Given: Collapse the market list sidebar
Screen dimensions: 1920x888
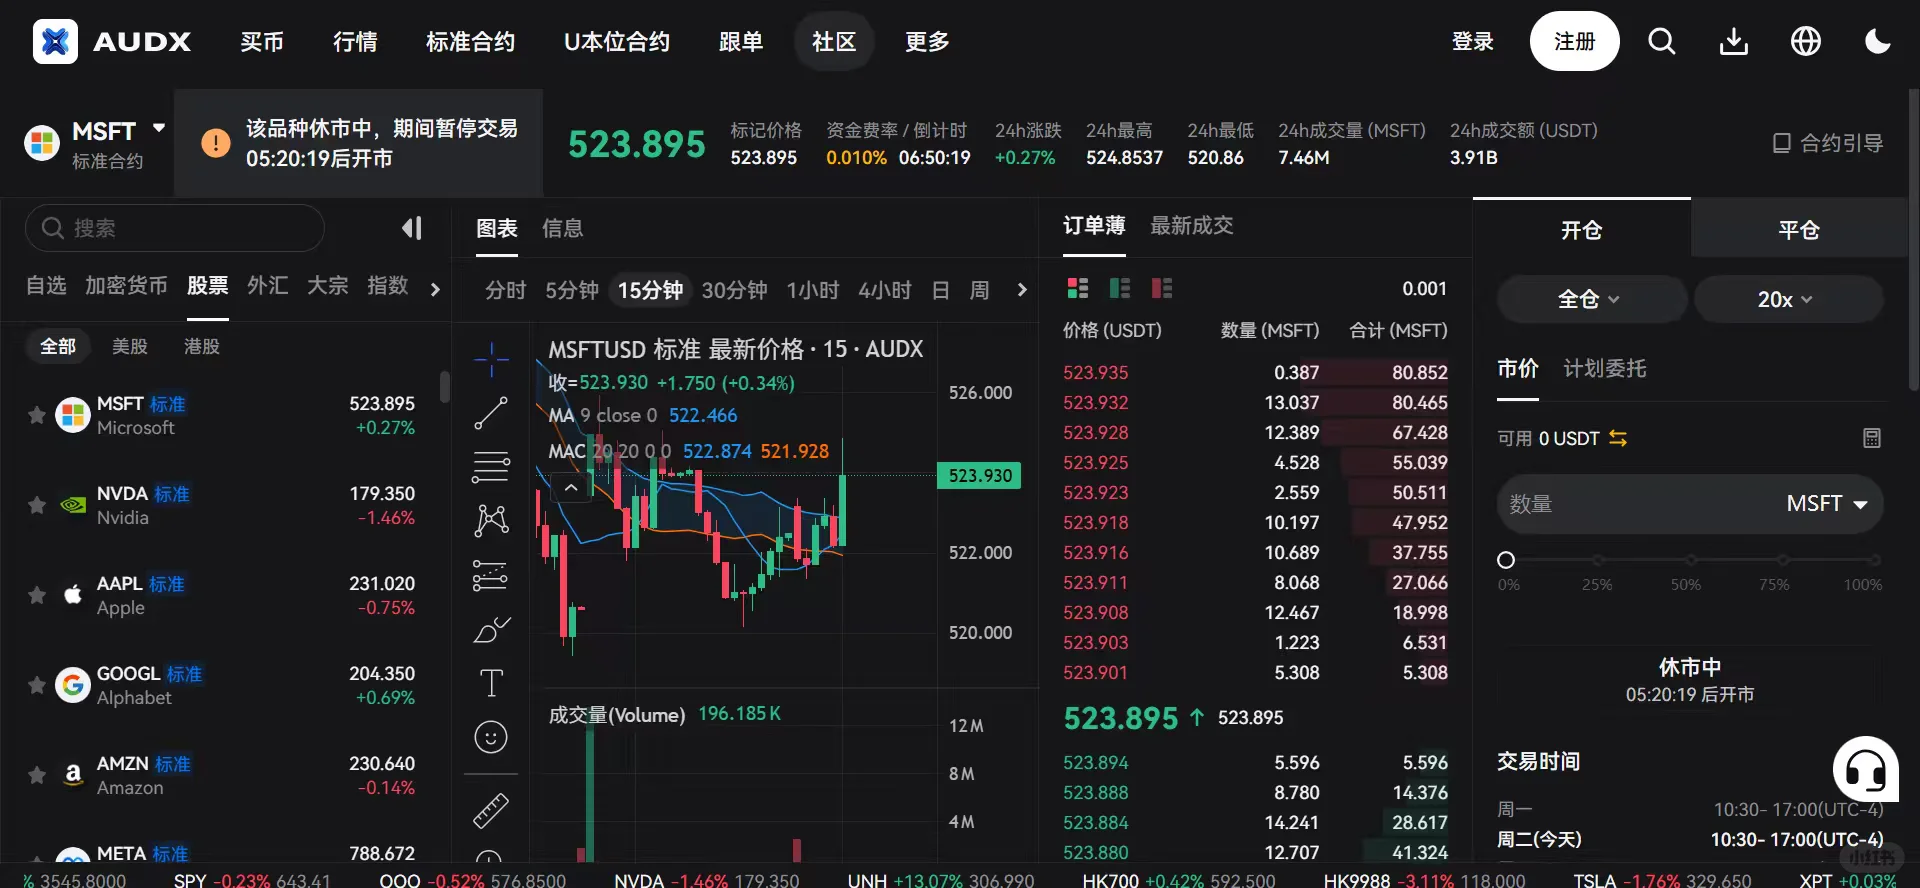Looking at the screenshot, I should (x=412, y=228).
